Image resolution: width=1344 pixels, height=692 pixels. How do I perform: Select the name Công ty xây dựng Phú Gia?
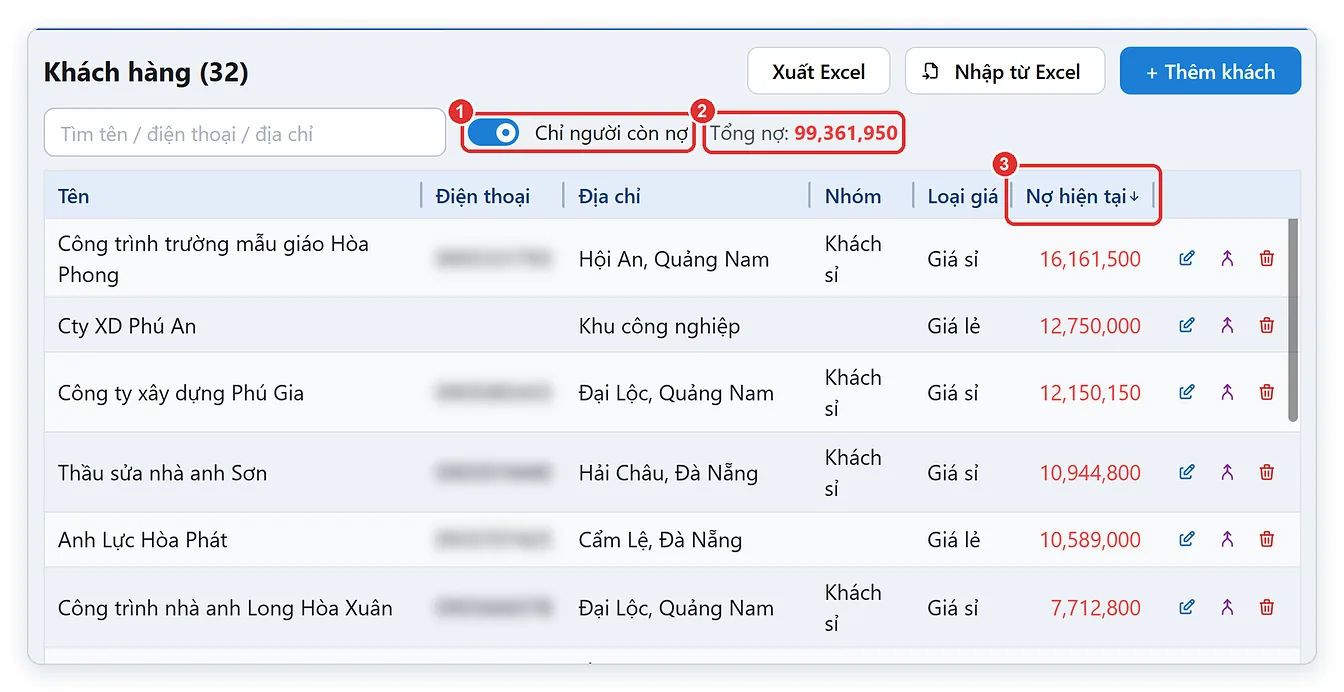click(181, 393)
